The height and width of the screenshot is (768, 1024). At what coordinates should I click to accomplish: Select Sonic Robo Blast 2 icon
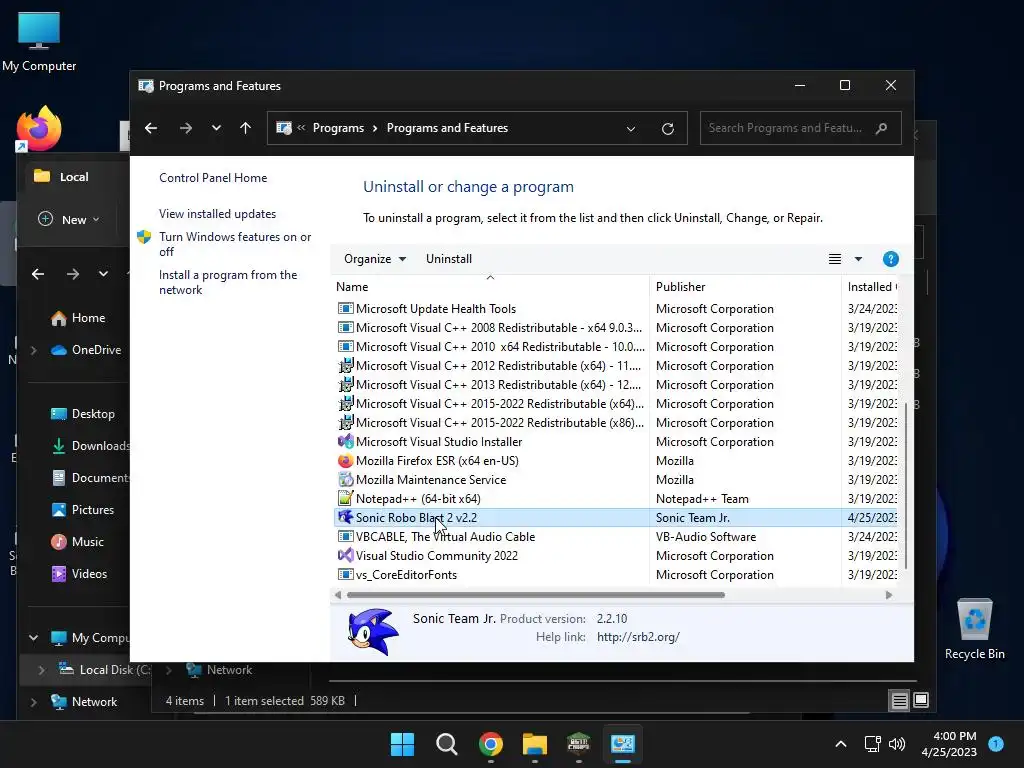pos(345,517)
